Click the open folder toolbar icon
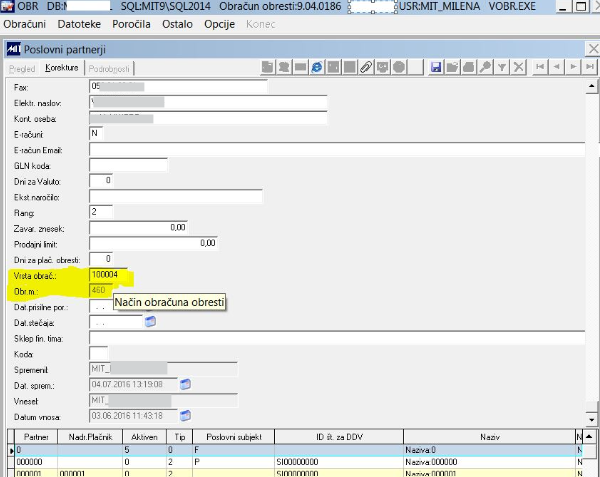The width and height of the screenshot is (600, 477). (x=452, y=67)
